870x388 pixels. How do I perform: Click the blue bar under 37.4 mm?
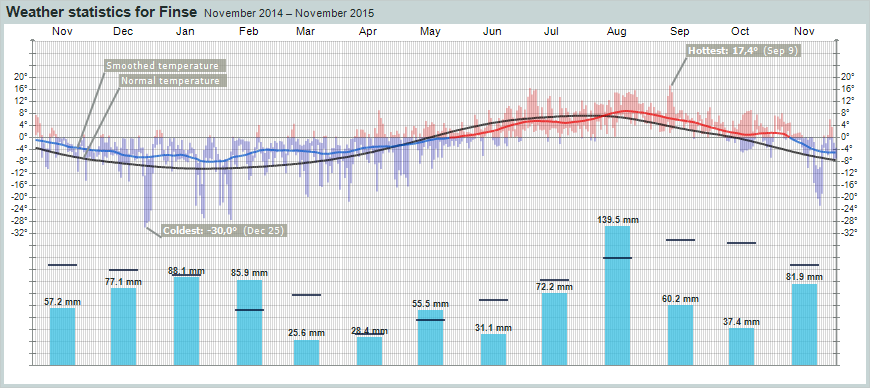741,347
